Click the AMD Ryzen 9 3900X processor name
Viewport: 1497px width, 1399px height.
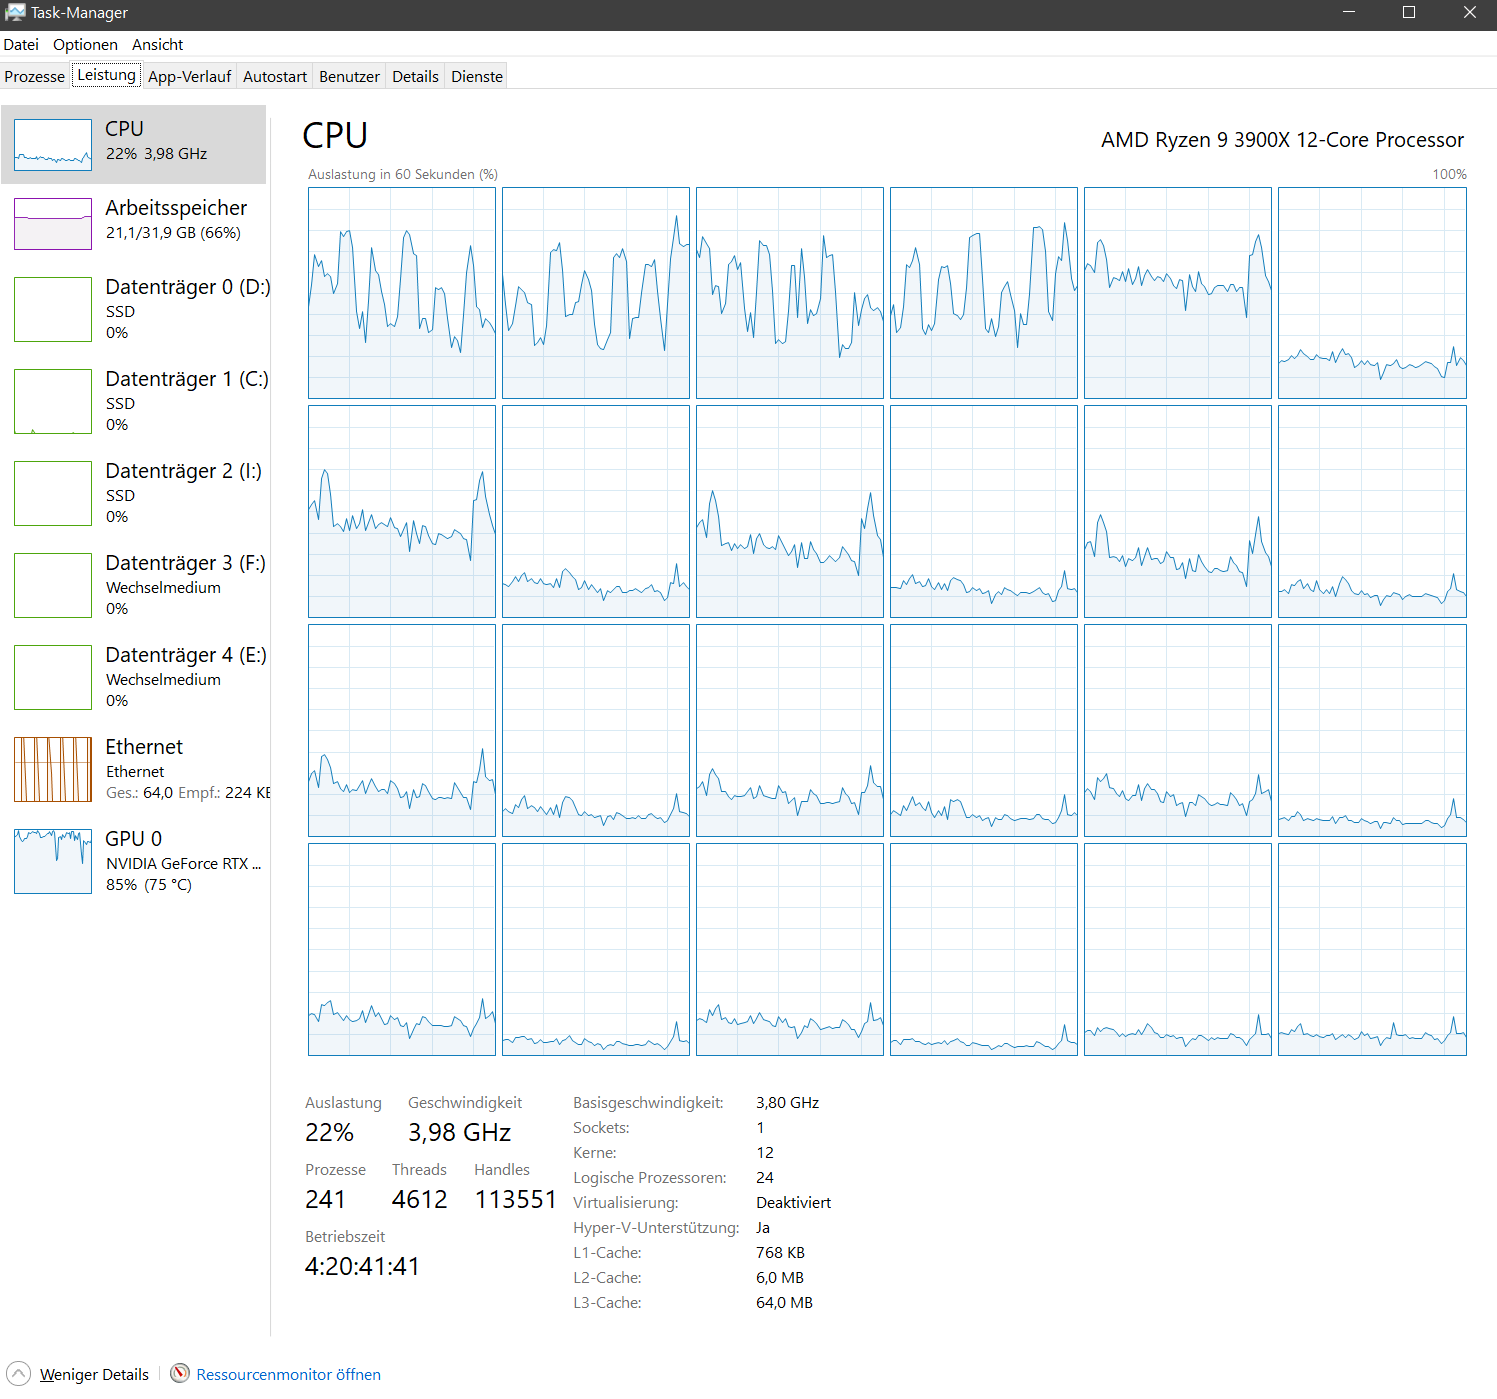pyautogui.click(x=1282, y=140)
